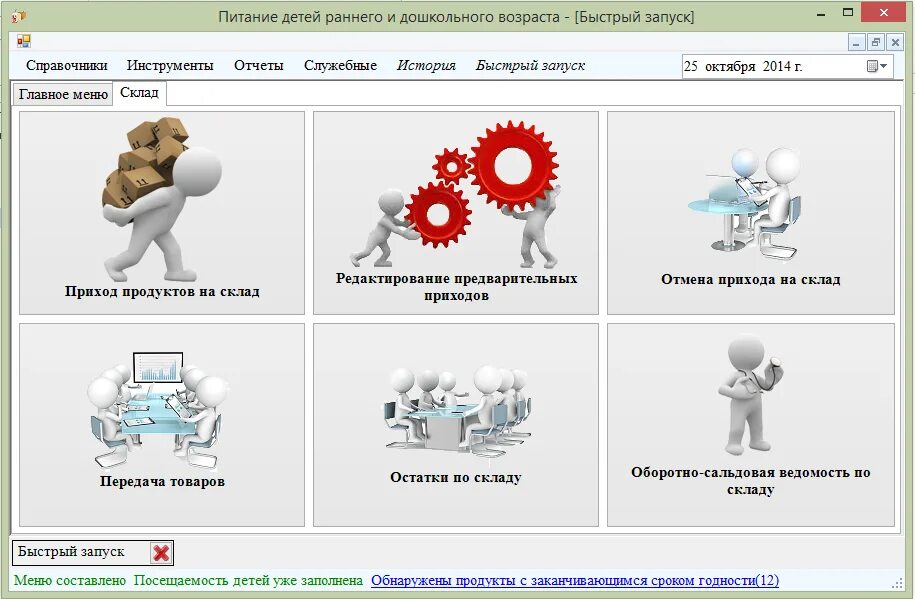915x599 pixels.
Task: Open Оборотно-сальдовая ведомость по складу tile
Action: 750,425
